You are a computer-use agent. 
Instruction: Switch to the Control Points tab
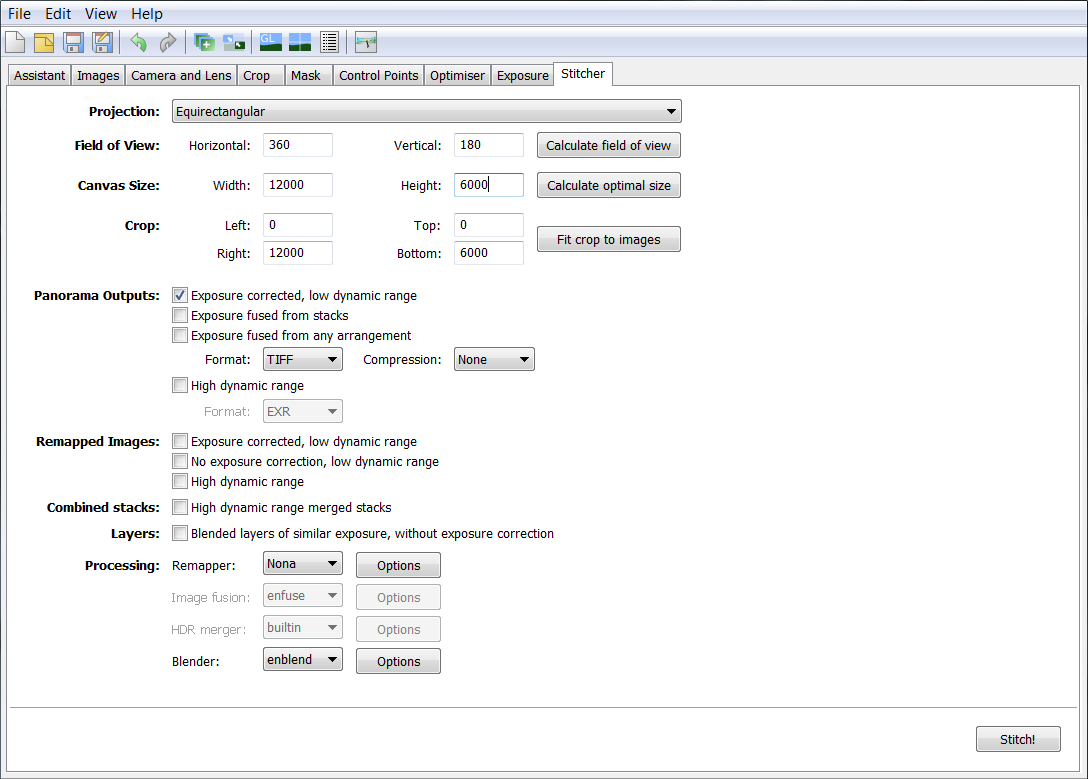tap(378, 75)
